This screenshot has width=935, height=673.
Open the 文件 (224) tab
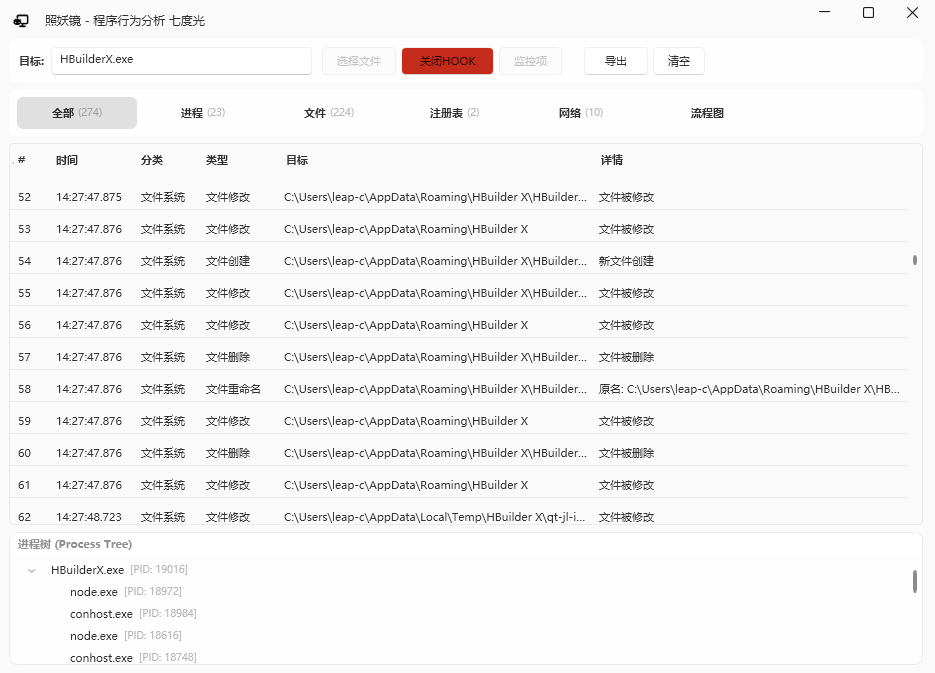pos(329,113)
